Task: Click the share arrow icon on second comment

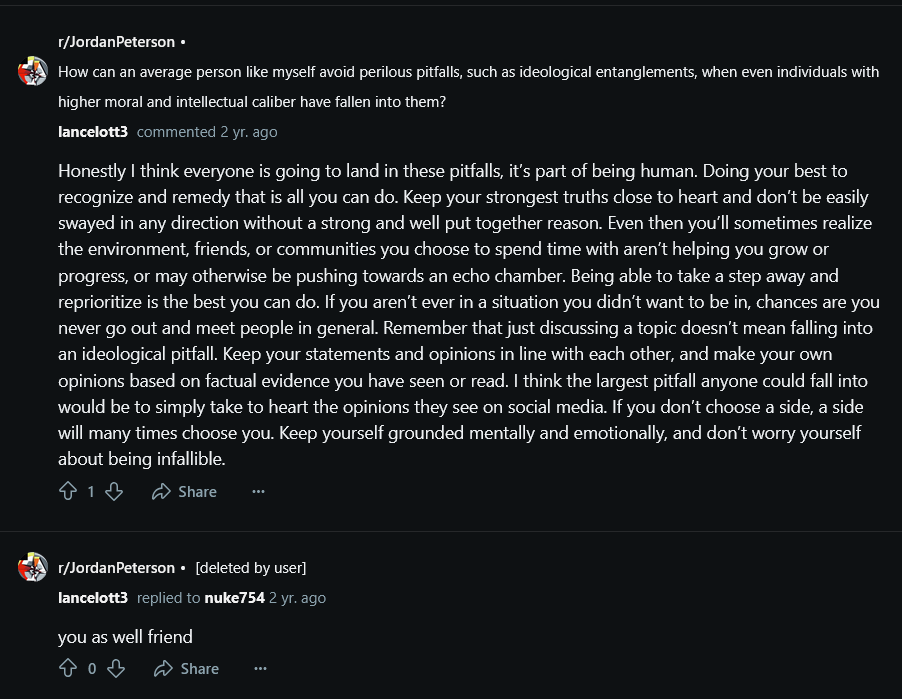Action: pyautogui.click(x=163, y=668)
